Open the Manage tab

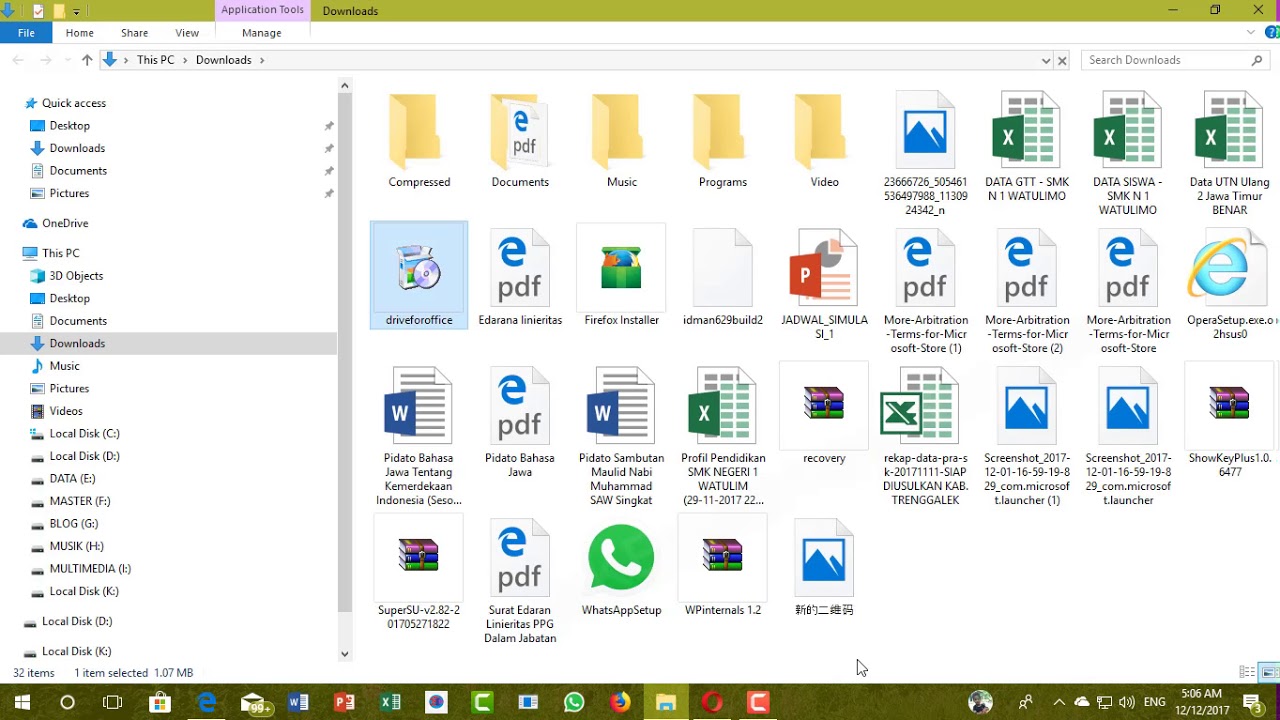pos(262,33)
